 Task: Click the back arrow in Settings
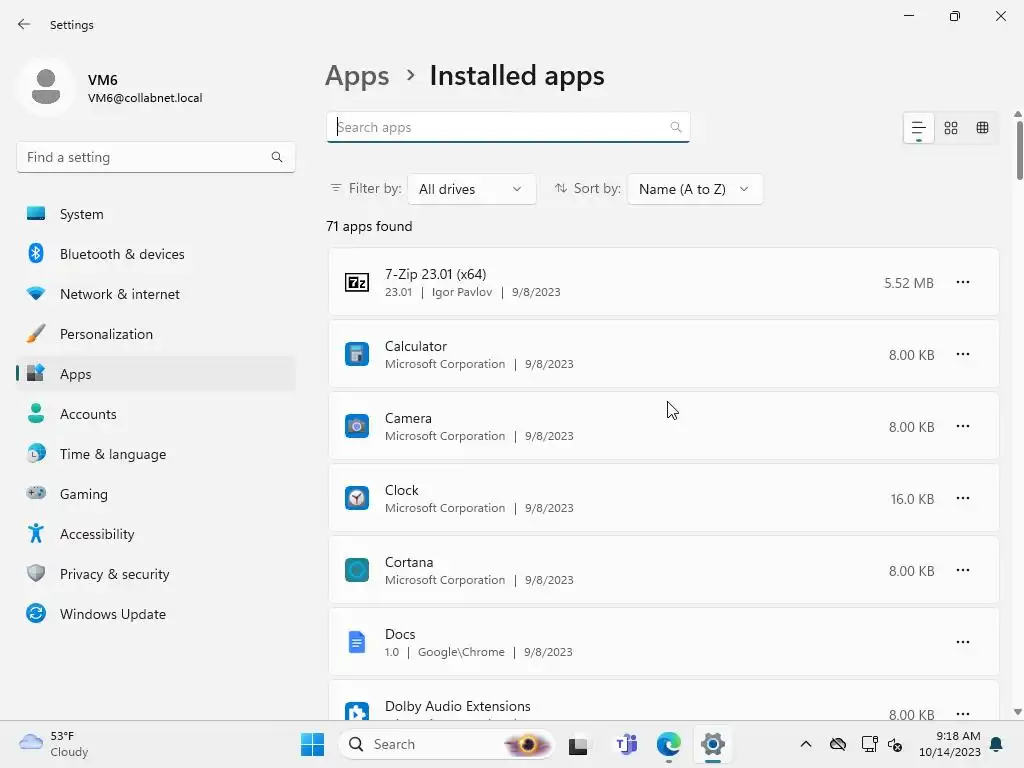[24, 25]
